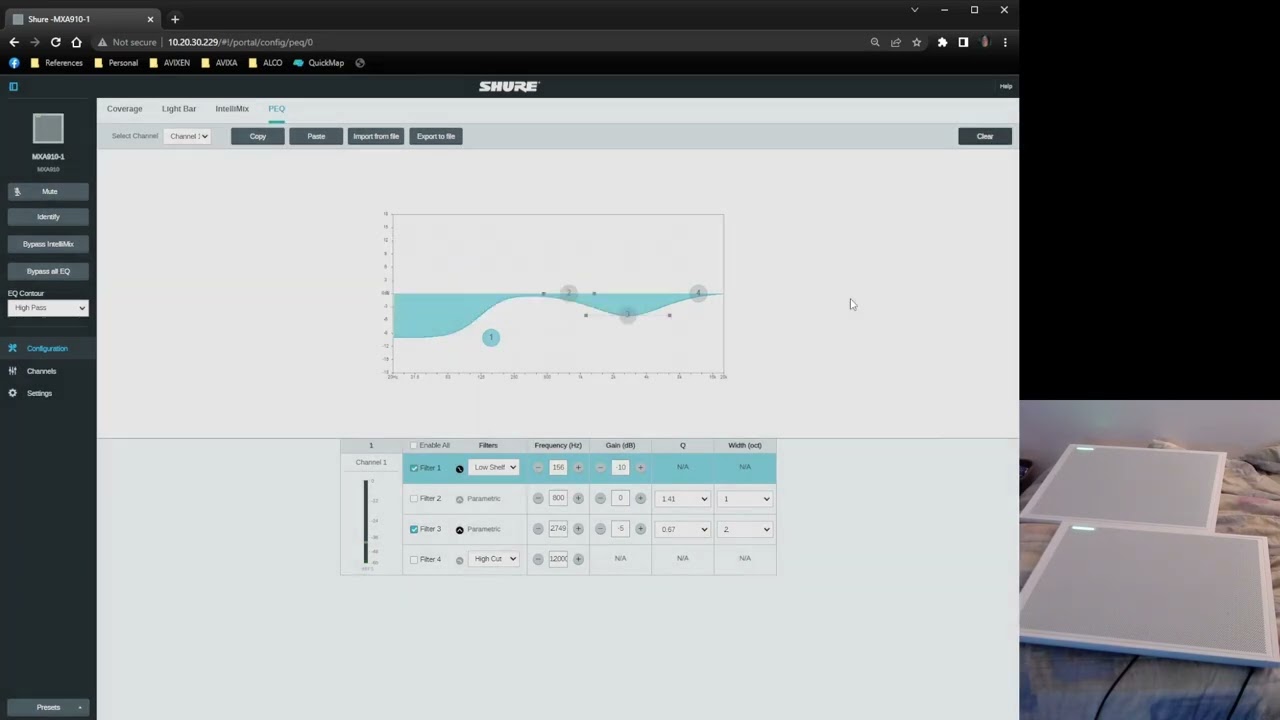Increase Filter 1 gain with plus
The image size is (1280, 720).
pyautogui.click(x=640, y=468)
